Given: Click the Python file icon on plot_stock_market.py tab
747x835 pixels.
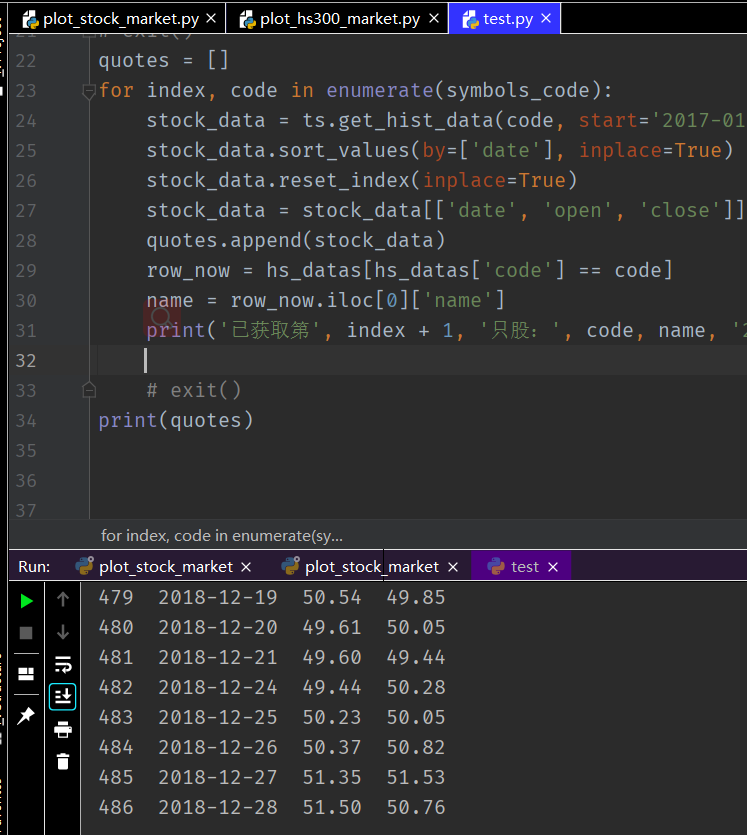Looking at the screenshot, I should pyautogui.click(x=31, y=20).
